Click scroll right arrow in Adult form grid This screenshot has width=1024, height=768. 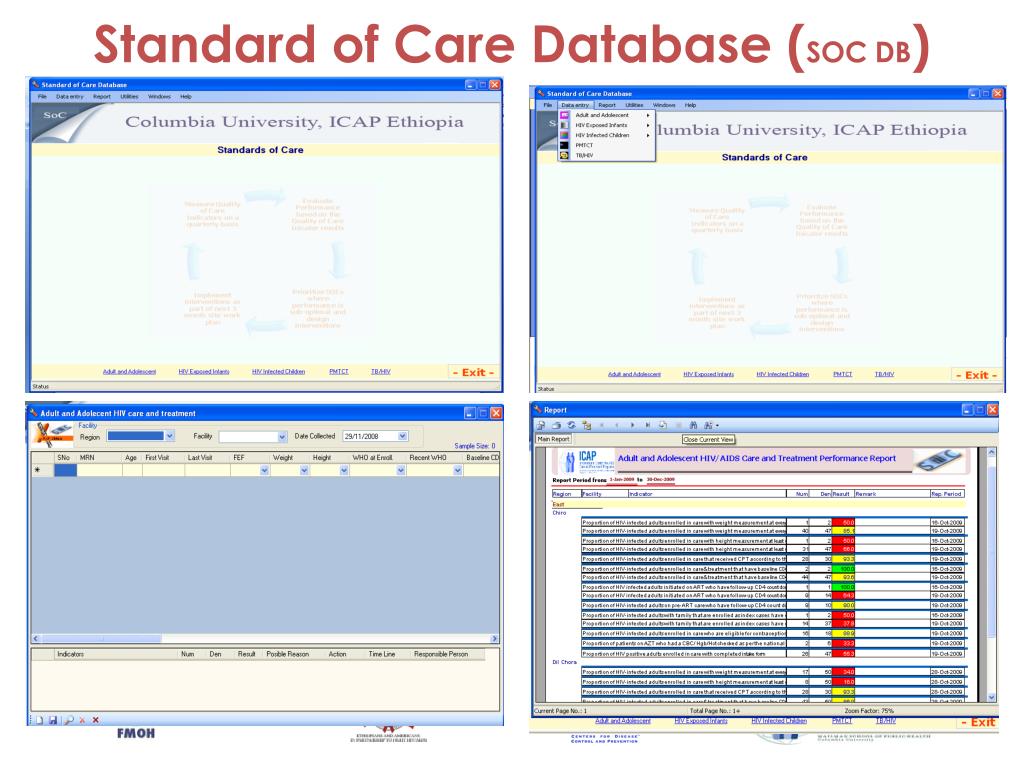pyautogui.click(x=494, y=639)
